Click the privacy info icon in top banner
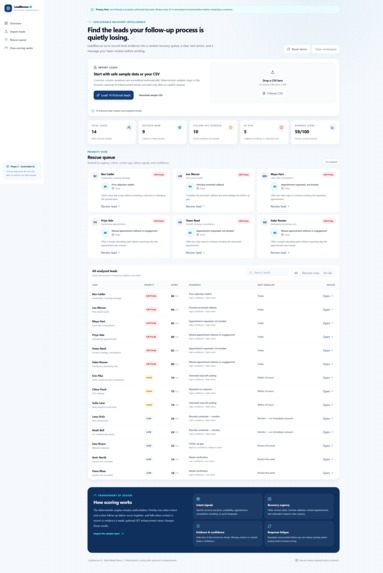Viewport: 383px width, 573px height. 92,10
